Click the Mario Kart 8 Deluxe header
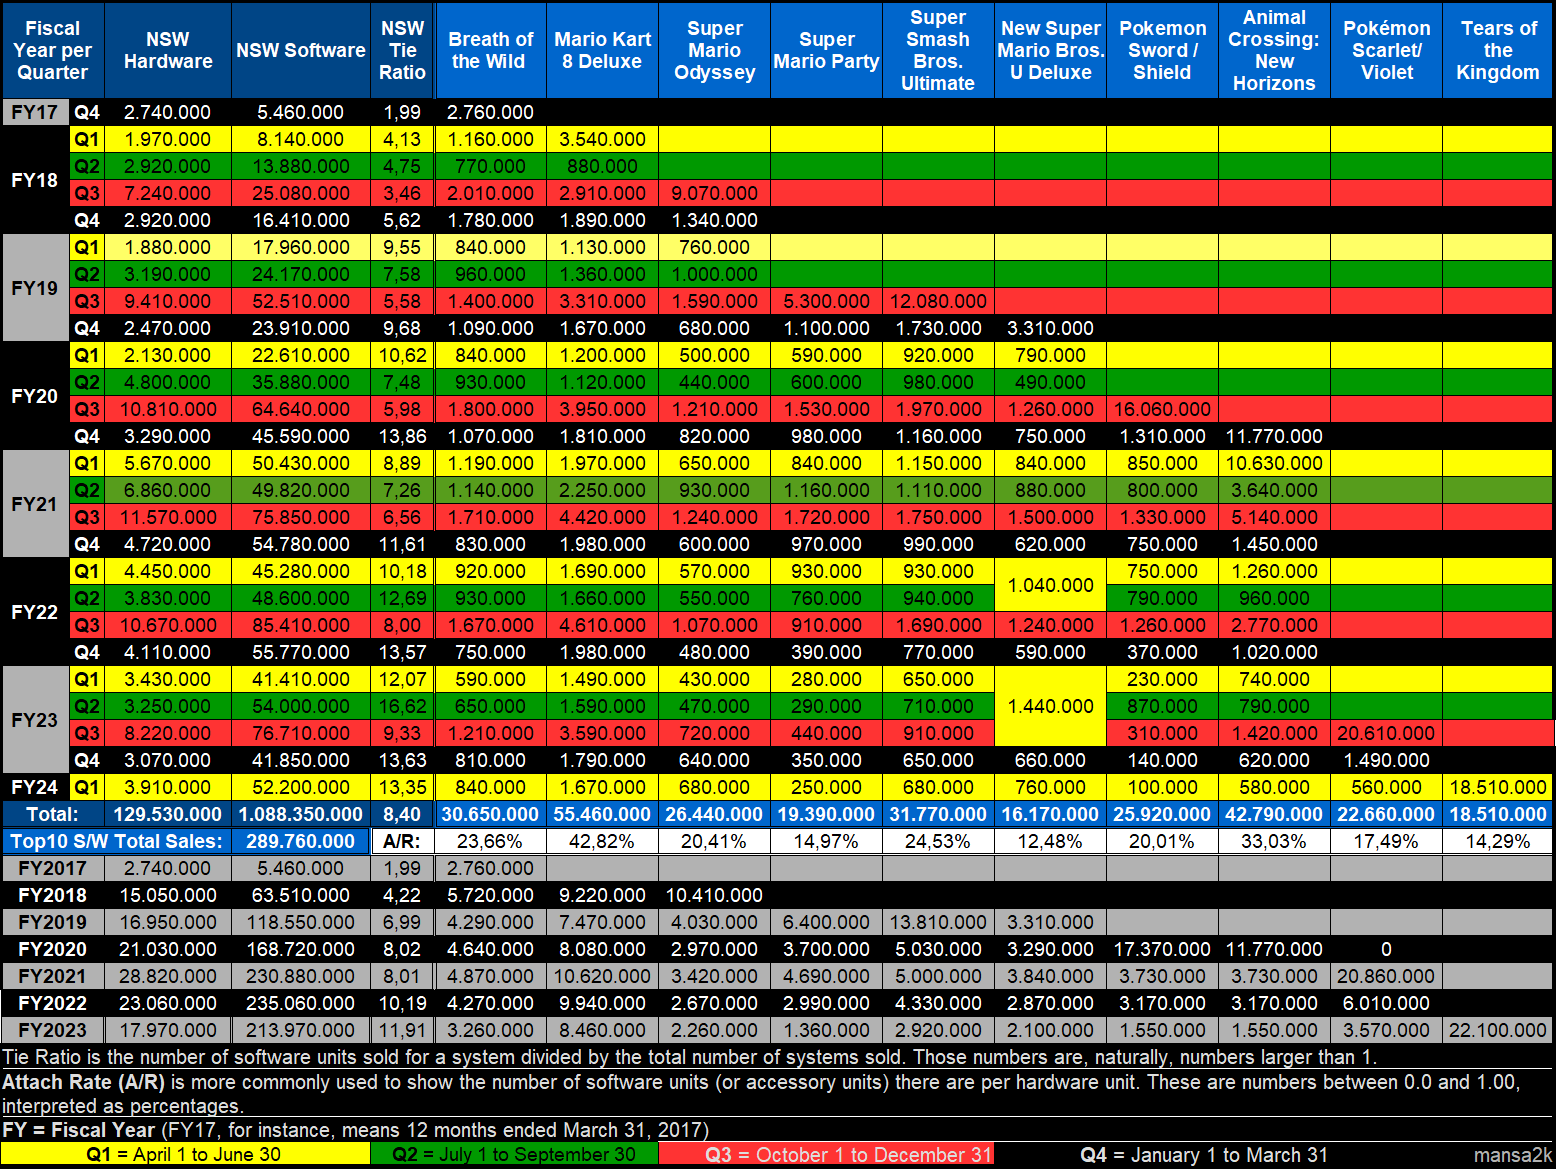Image resolution: width=1556 pixels, height=1170 pixels. (x=602, y=50)
